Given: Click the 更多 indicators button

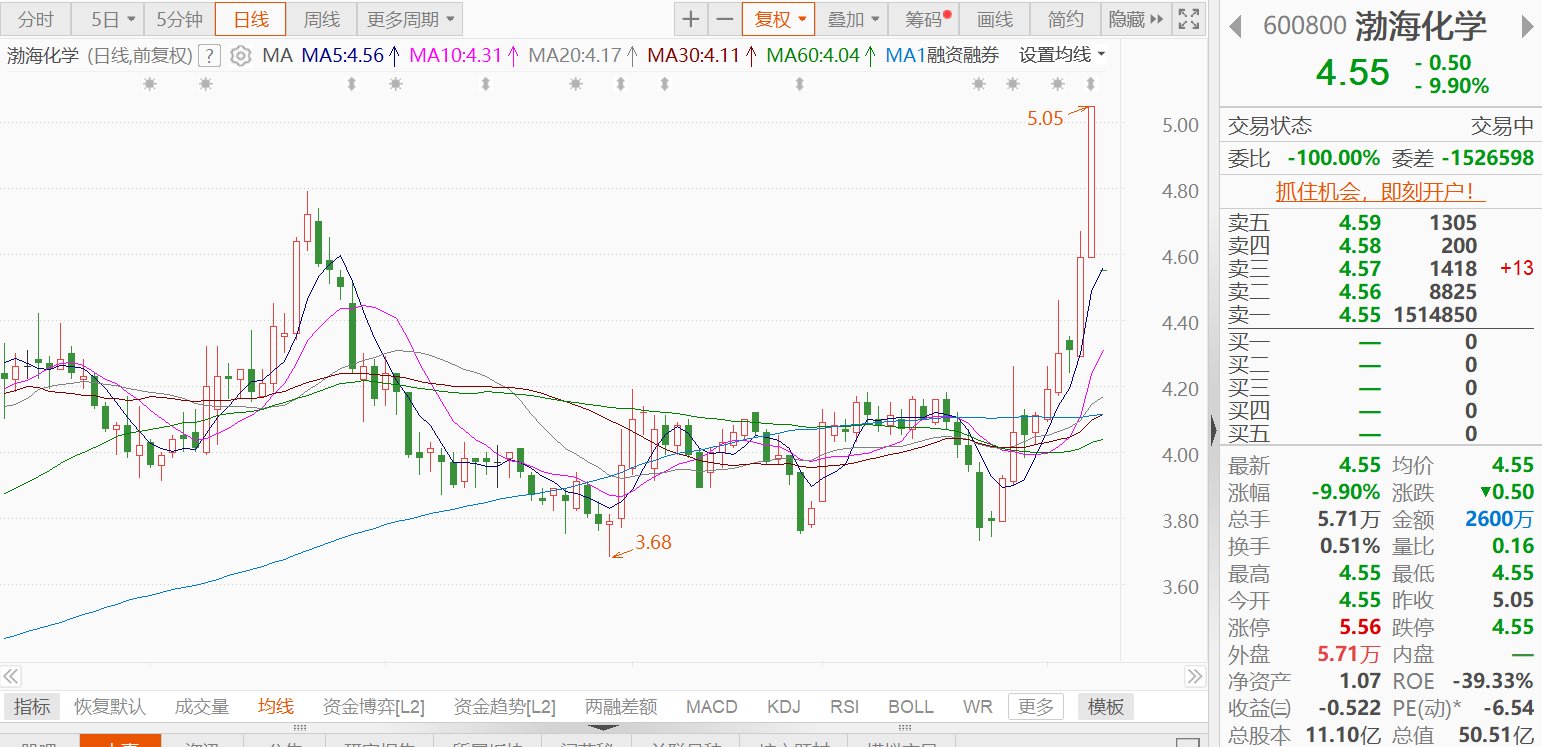Looking at the screenshot, I should tap(1035, 707).
